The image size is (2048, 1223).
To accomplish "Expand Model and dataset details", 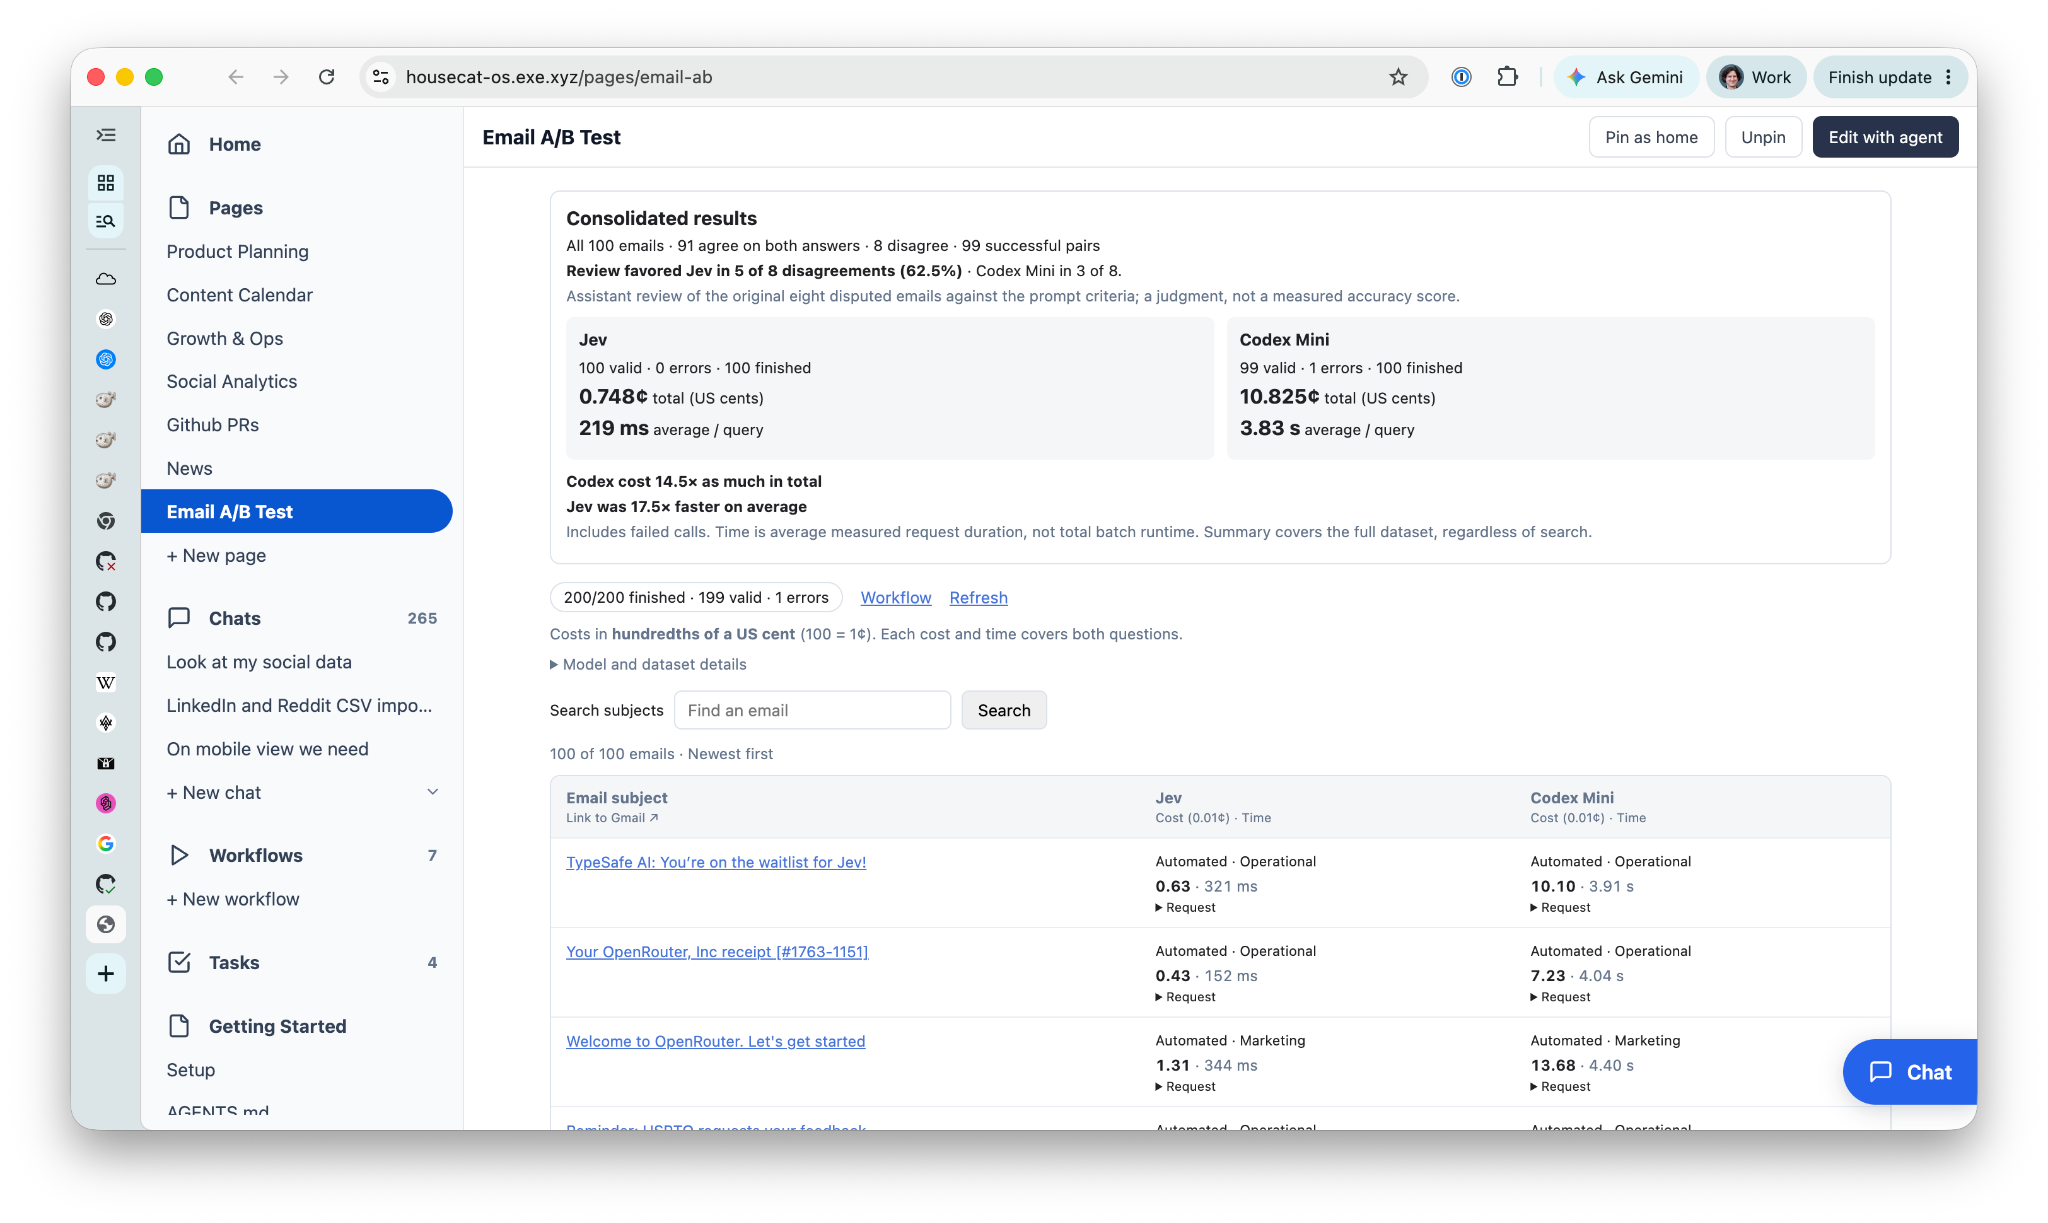I will [648, 664].
